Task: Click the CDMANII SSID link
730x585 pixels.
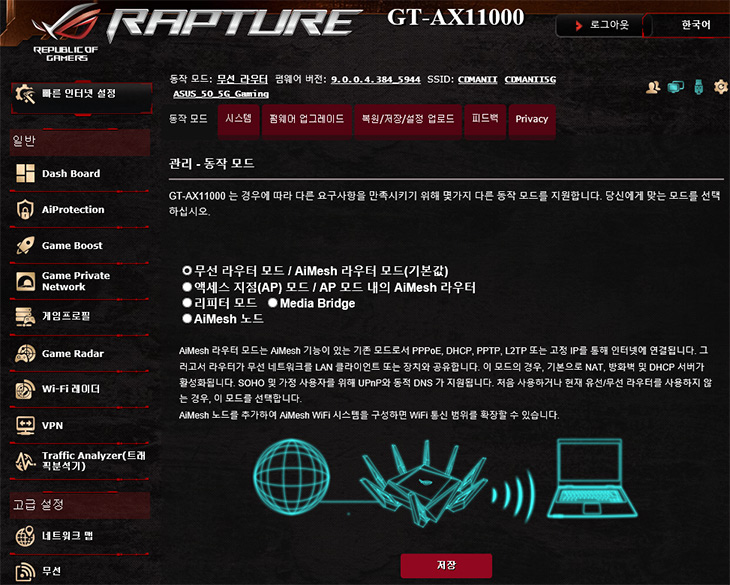Action: (x=477, y=80)
